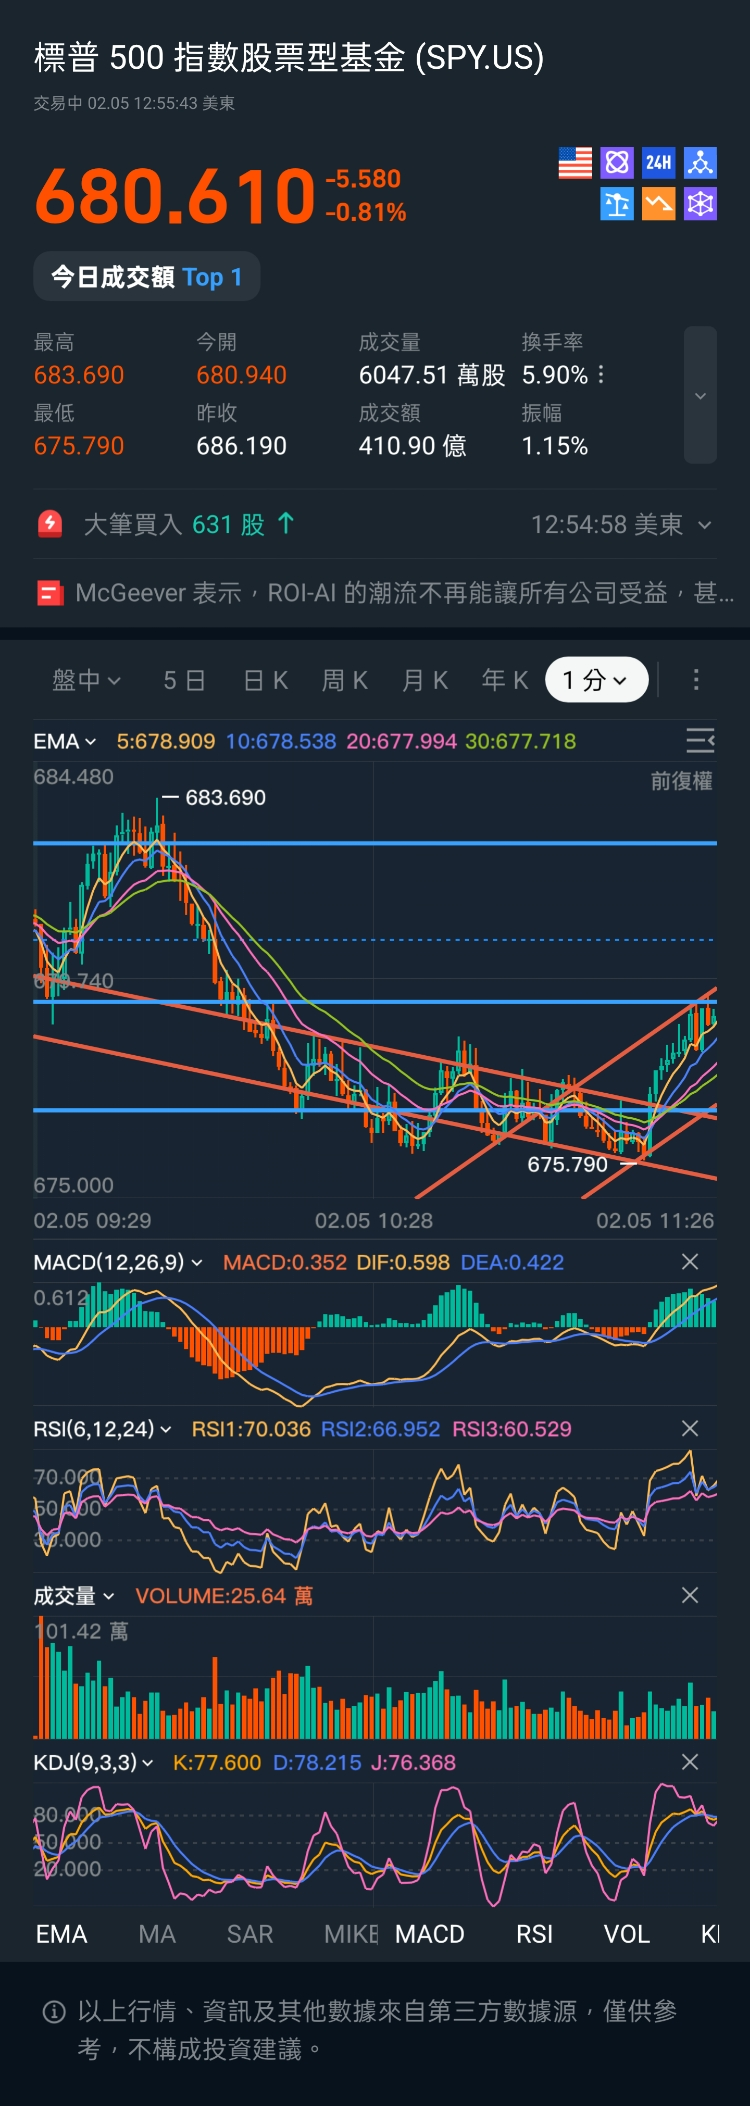The image size is (750, 2106).
Task: Tap the info circle icon in disclaimer
Action: [x=54, y=2012]
